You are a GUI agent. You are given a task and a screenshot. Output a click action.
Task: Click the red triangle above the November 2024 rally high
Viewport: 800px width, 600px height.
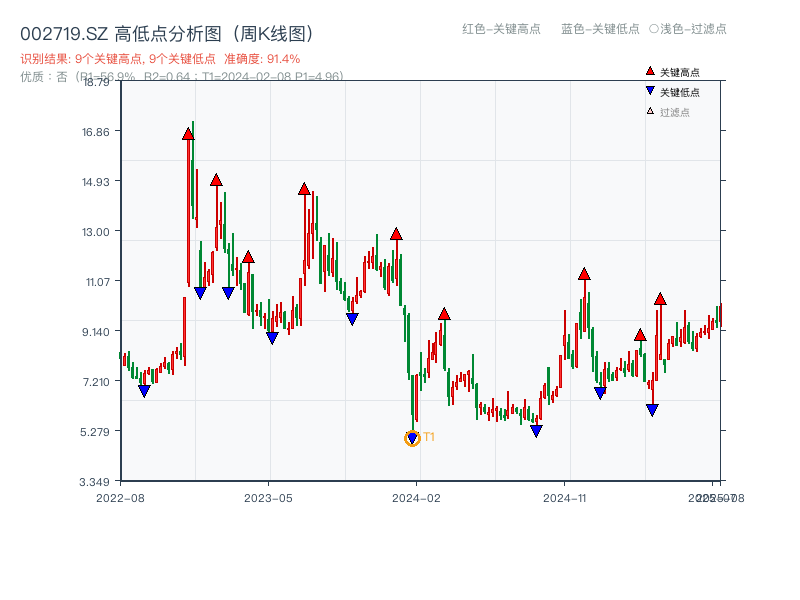point(584,271)
